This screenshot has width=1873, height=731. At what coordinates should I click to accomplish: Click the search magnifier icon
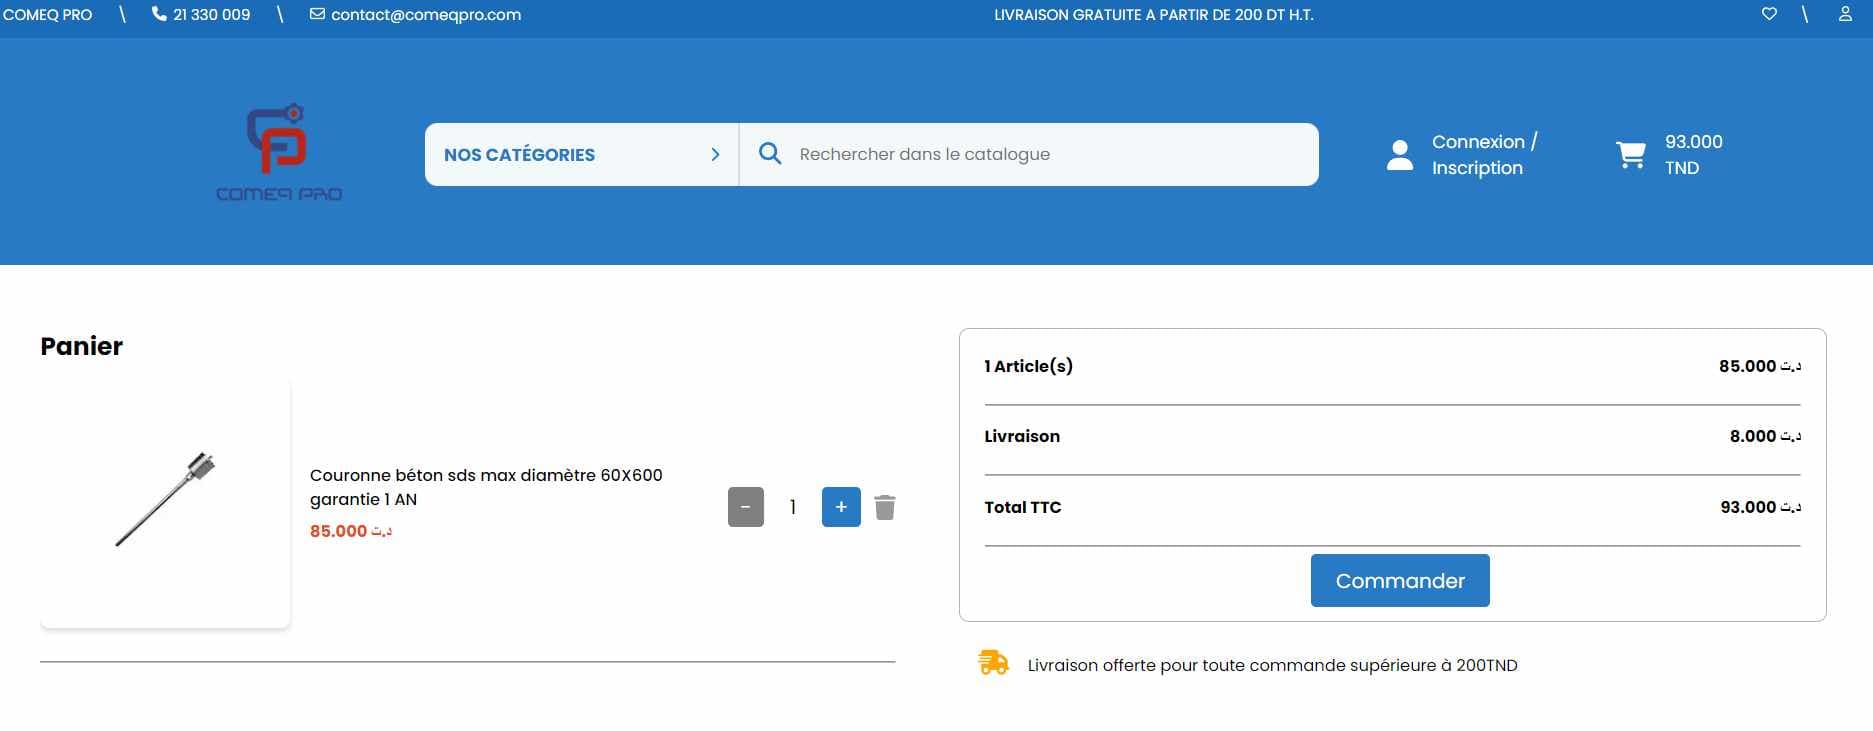point(770,154)
